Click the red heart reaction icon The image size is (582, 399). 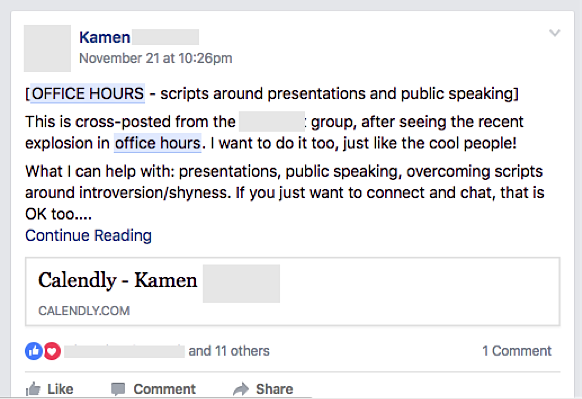coord(52,351)
